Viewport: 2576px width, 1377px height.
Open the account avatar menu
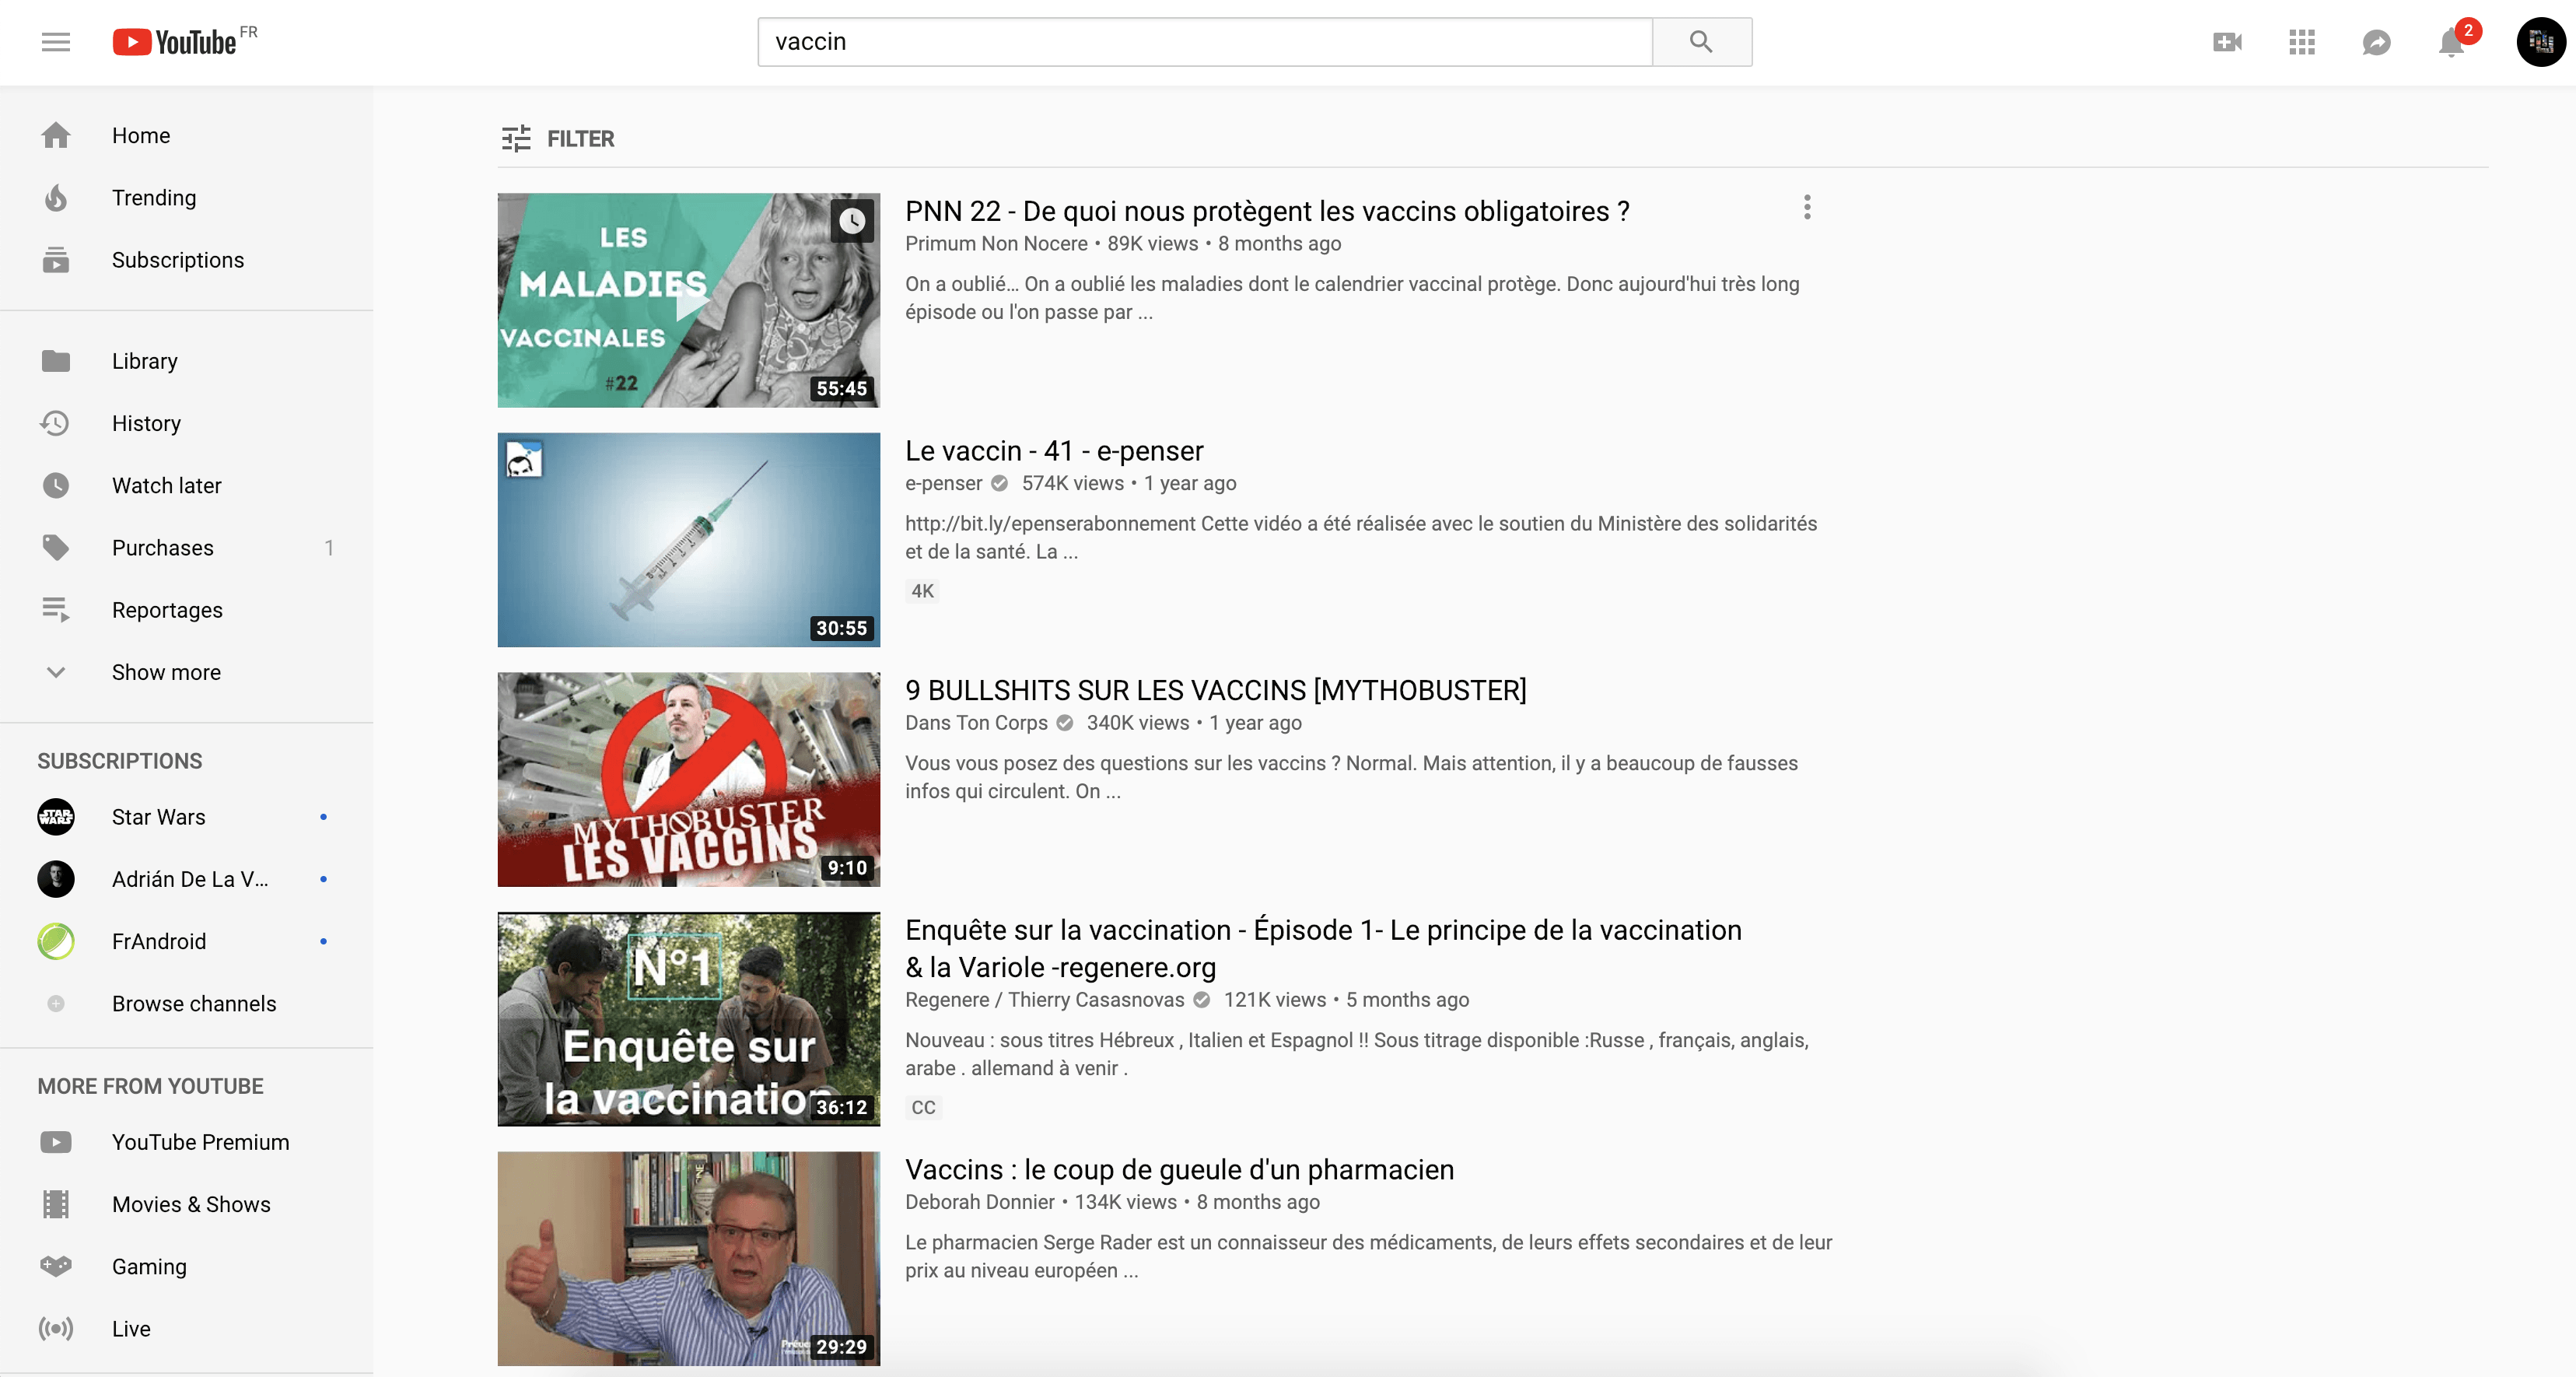2541,42
